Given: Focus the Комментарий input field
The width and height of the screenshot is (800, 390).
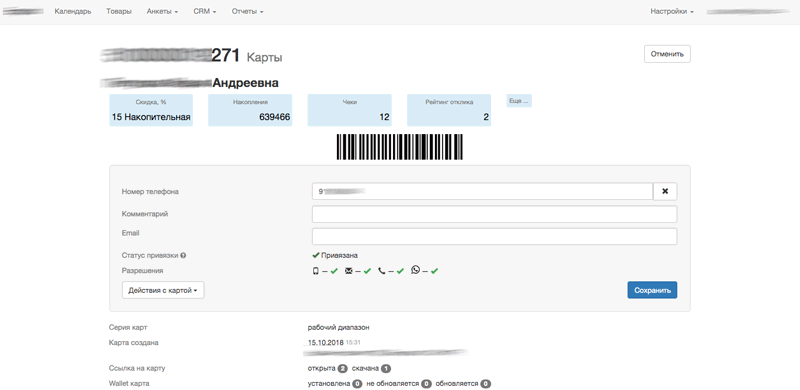Looking at the screenshot, I should pyautogui.click(x=494, y=214).
